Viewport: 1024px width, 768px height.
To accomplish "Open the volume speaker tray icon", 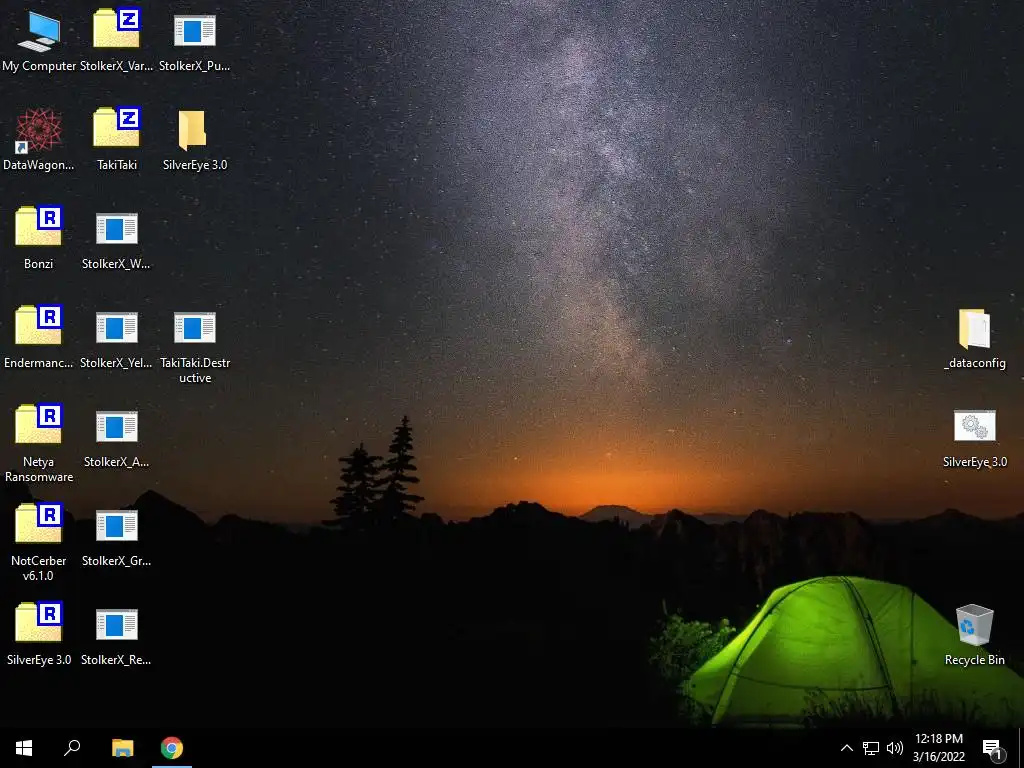I will click(x=895, y=748).
